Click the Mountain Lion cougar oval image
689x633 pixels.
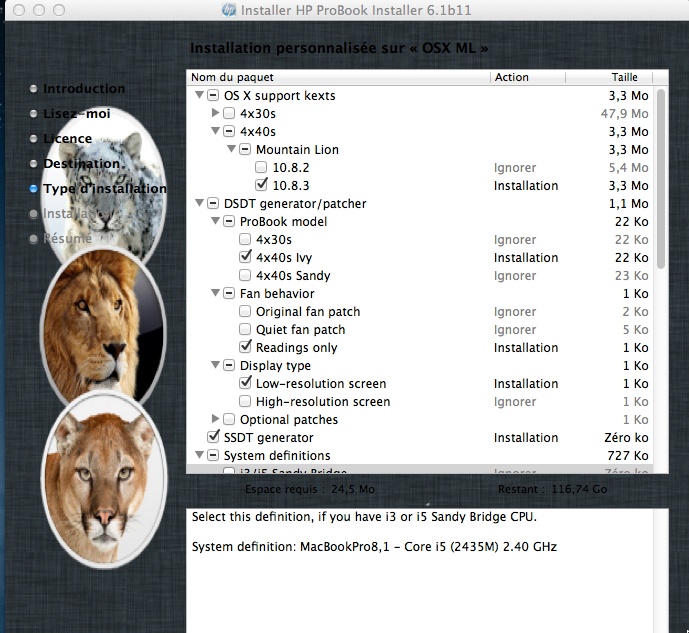pos(105,481)
